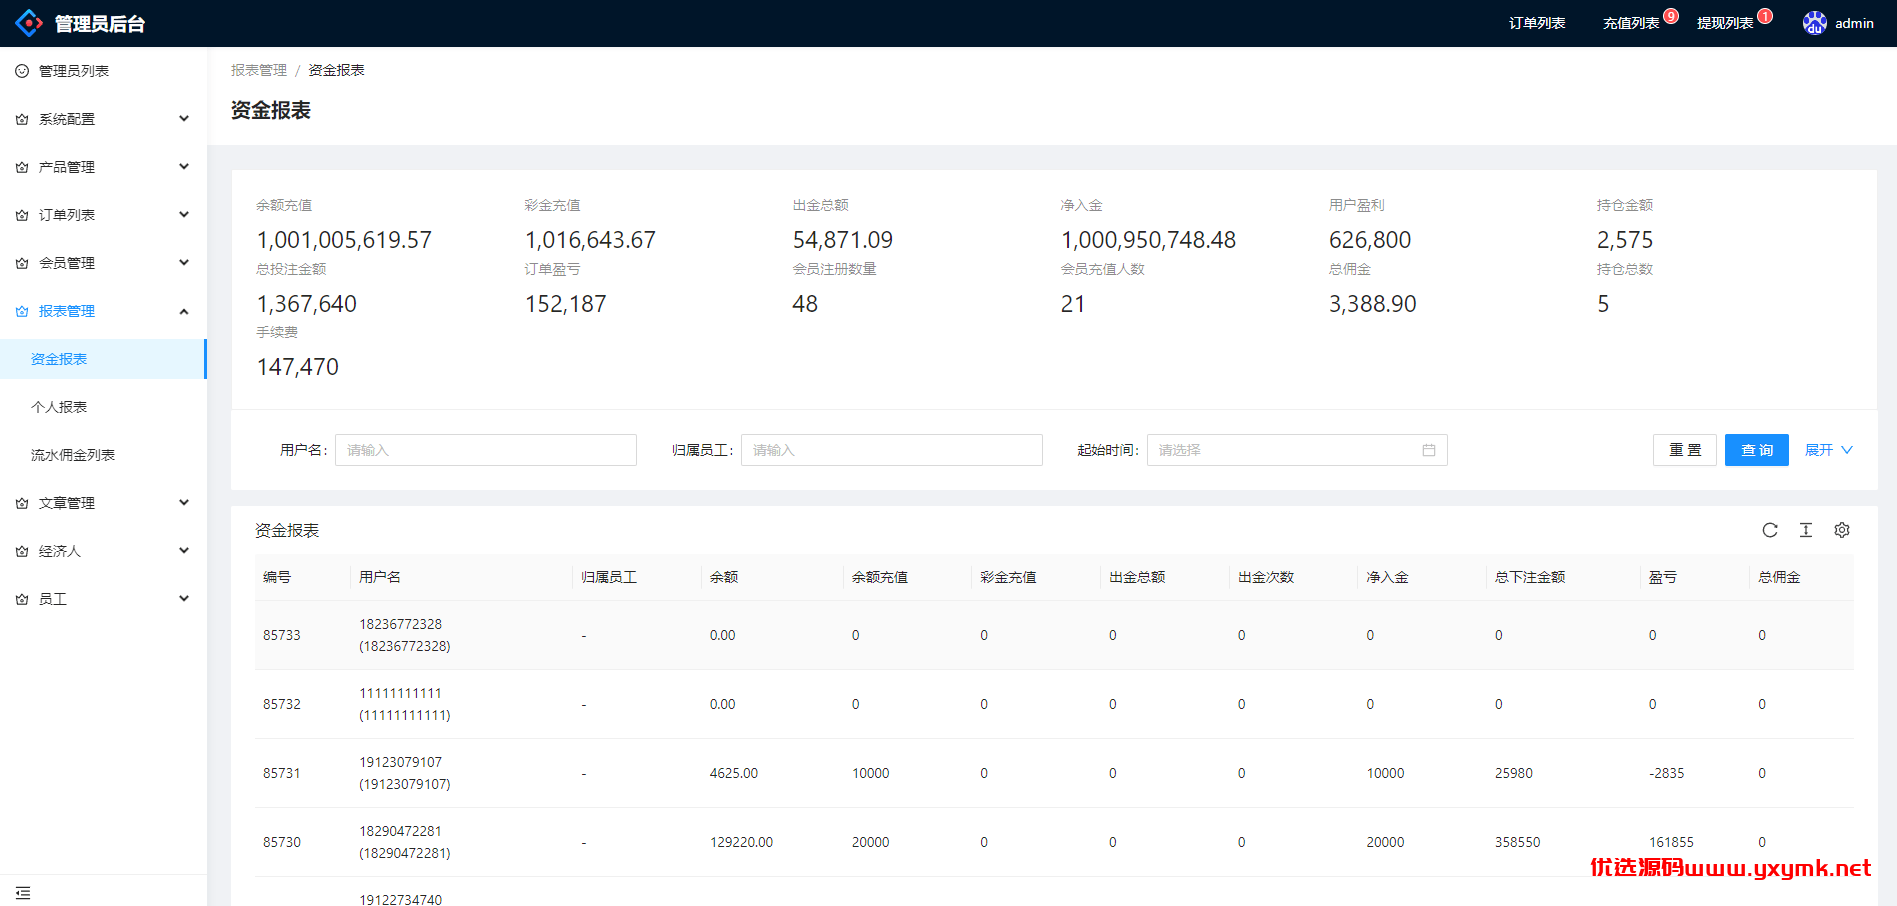Viewport: 1897px width, 906px height.
Task: Click the admin username in the header
Action: [1854, 23]
